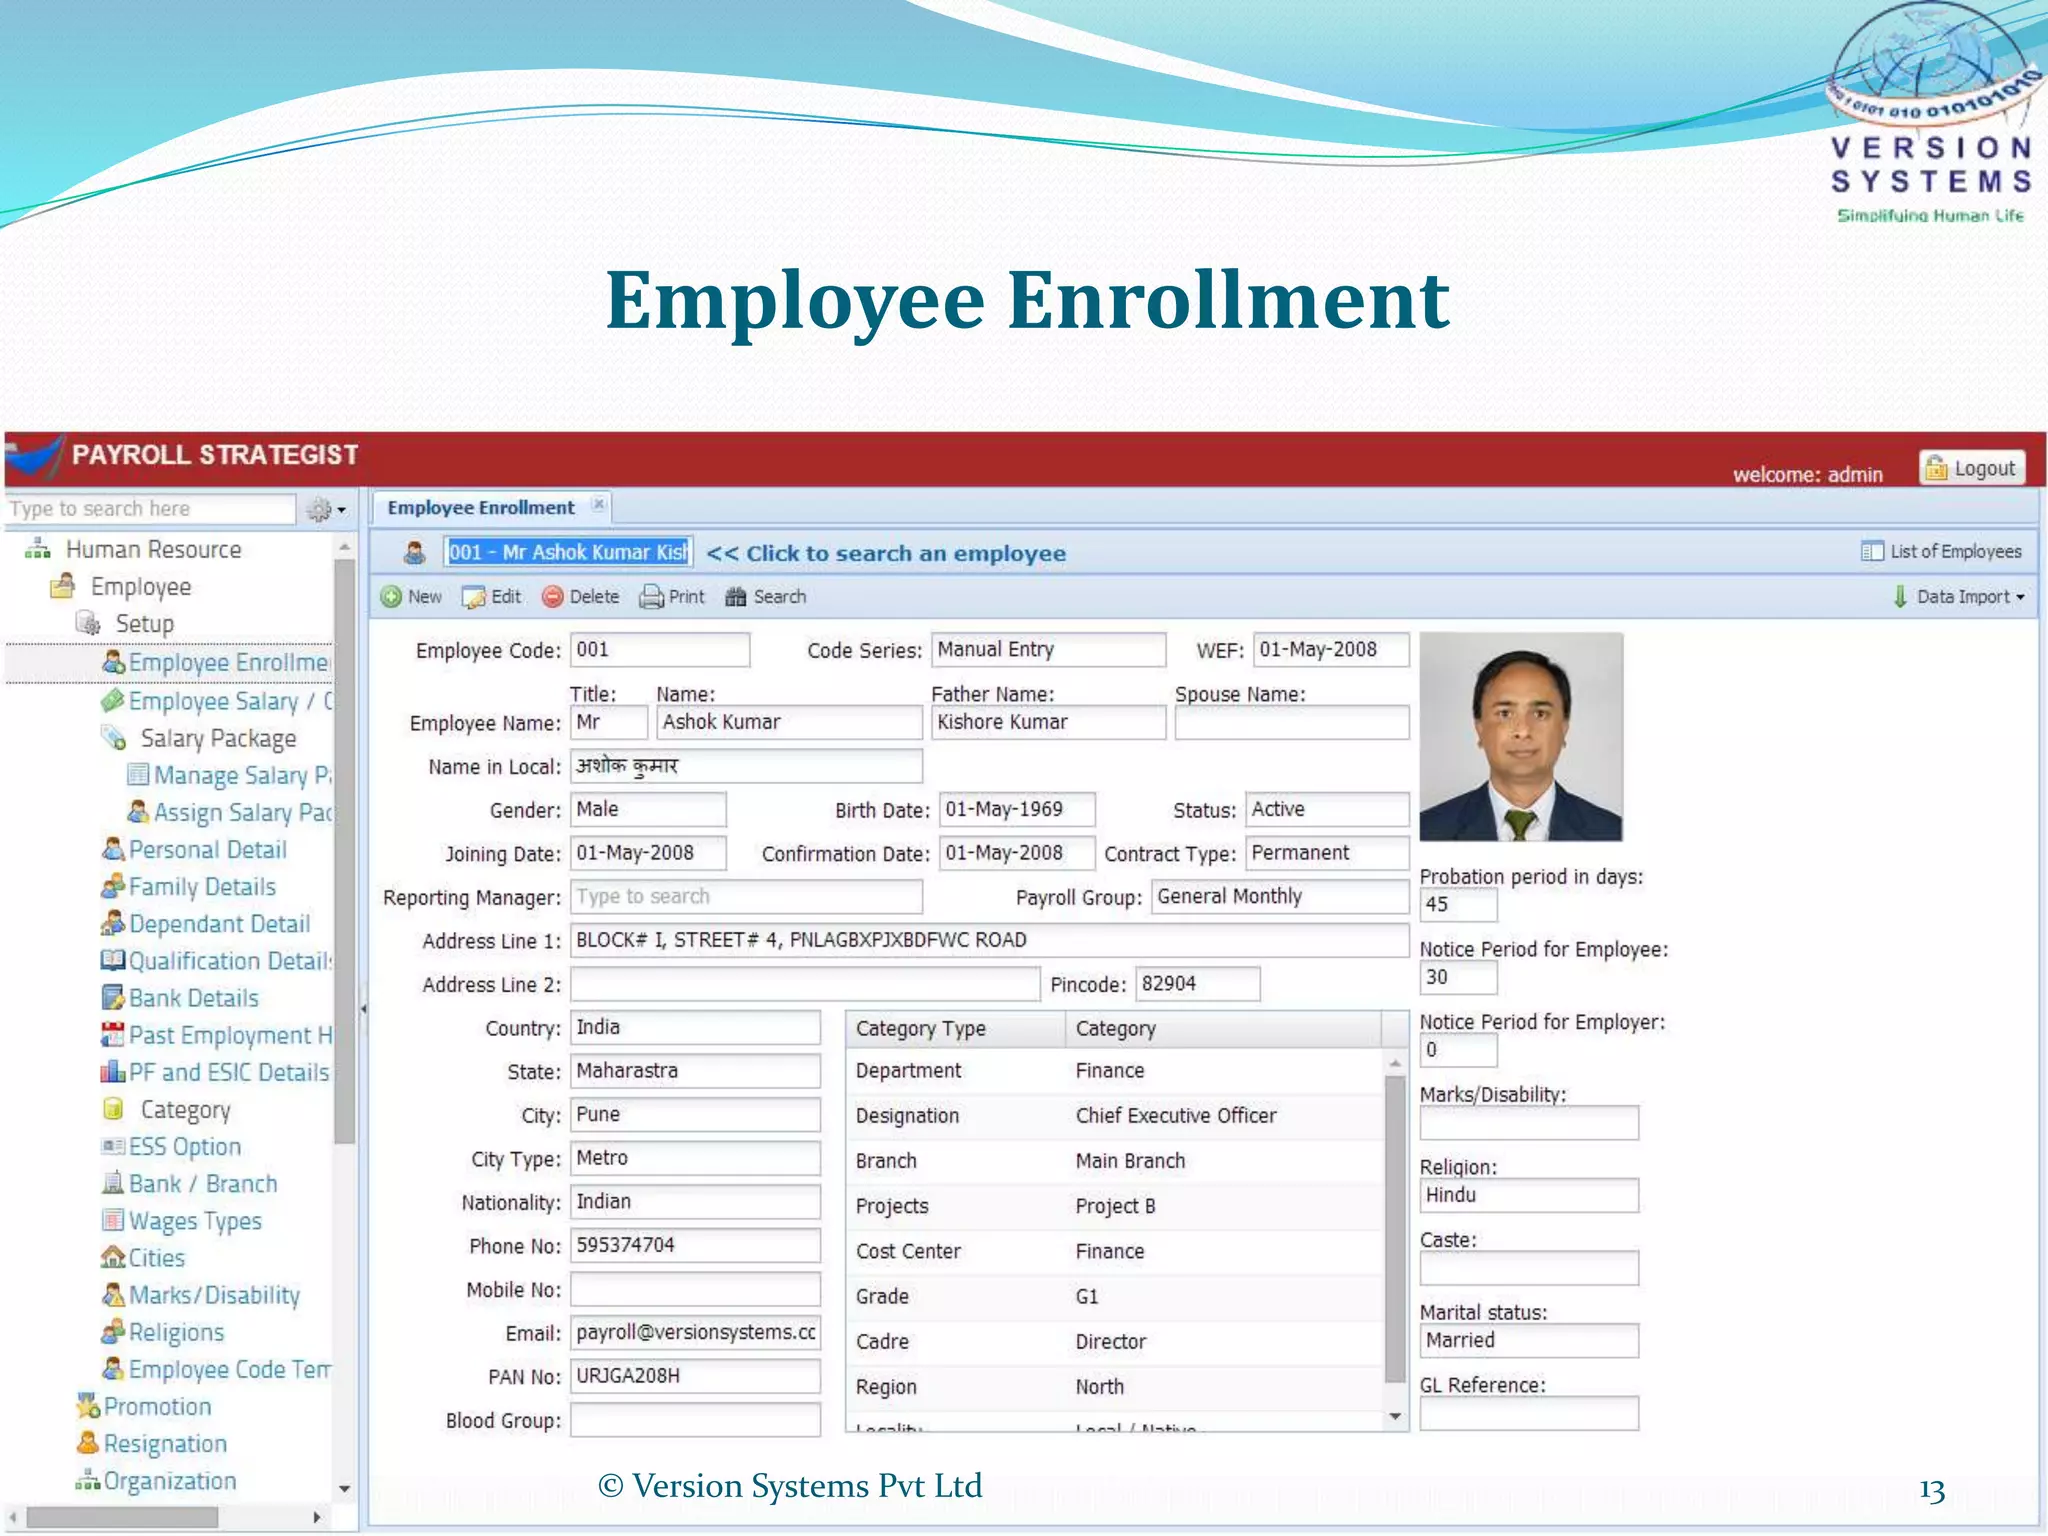Open the Data Import dropdown
Image resolution: width=2048 pixels, height=1536 pixels.
(1960, 597)
